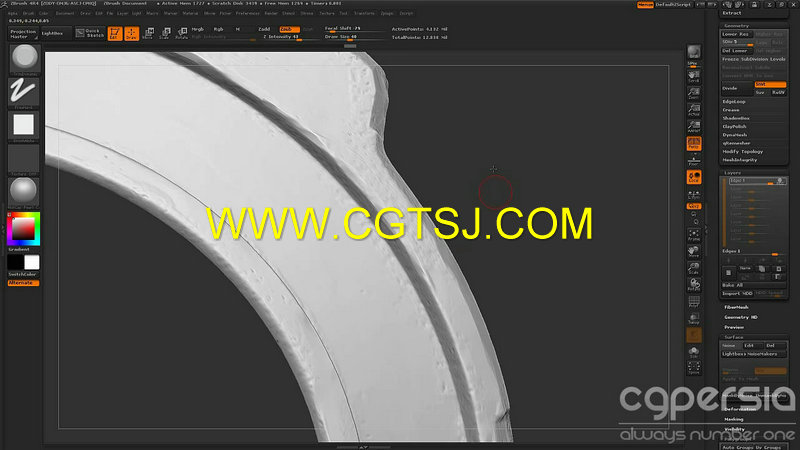Select the Scale transform tool
The width and height of the screenshot is (800, 450).
(164, 34)
